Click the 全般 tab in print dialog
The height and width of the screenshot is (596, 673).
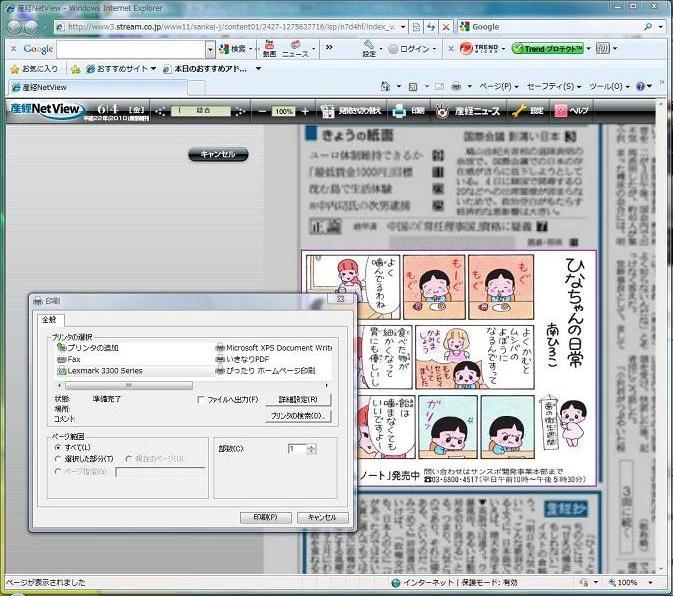pyautogui.click(x=50, y=320)
